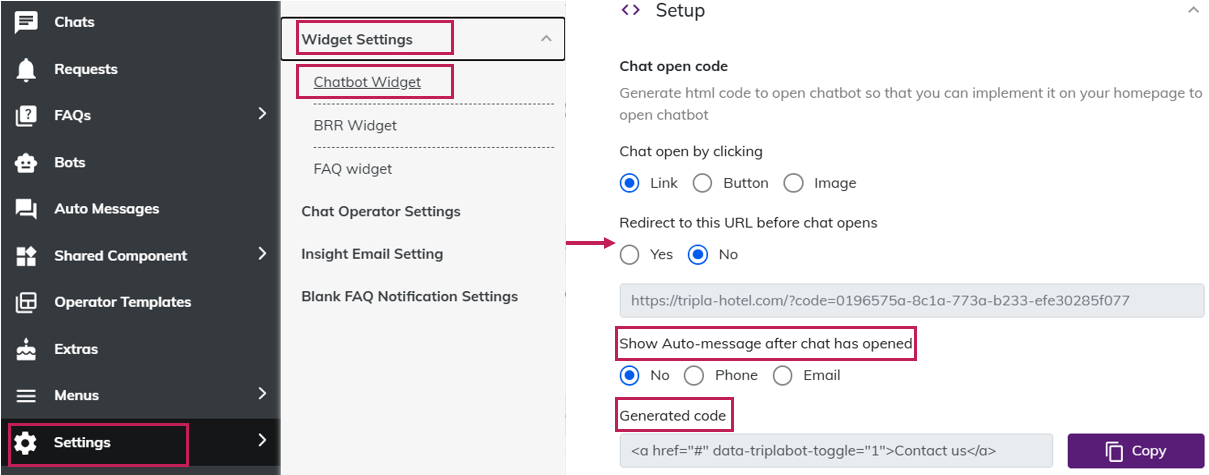Click the redirect URL input field
Viewport: 1209px width, 475px height.
911,300
